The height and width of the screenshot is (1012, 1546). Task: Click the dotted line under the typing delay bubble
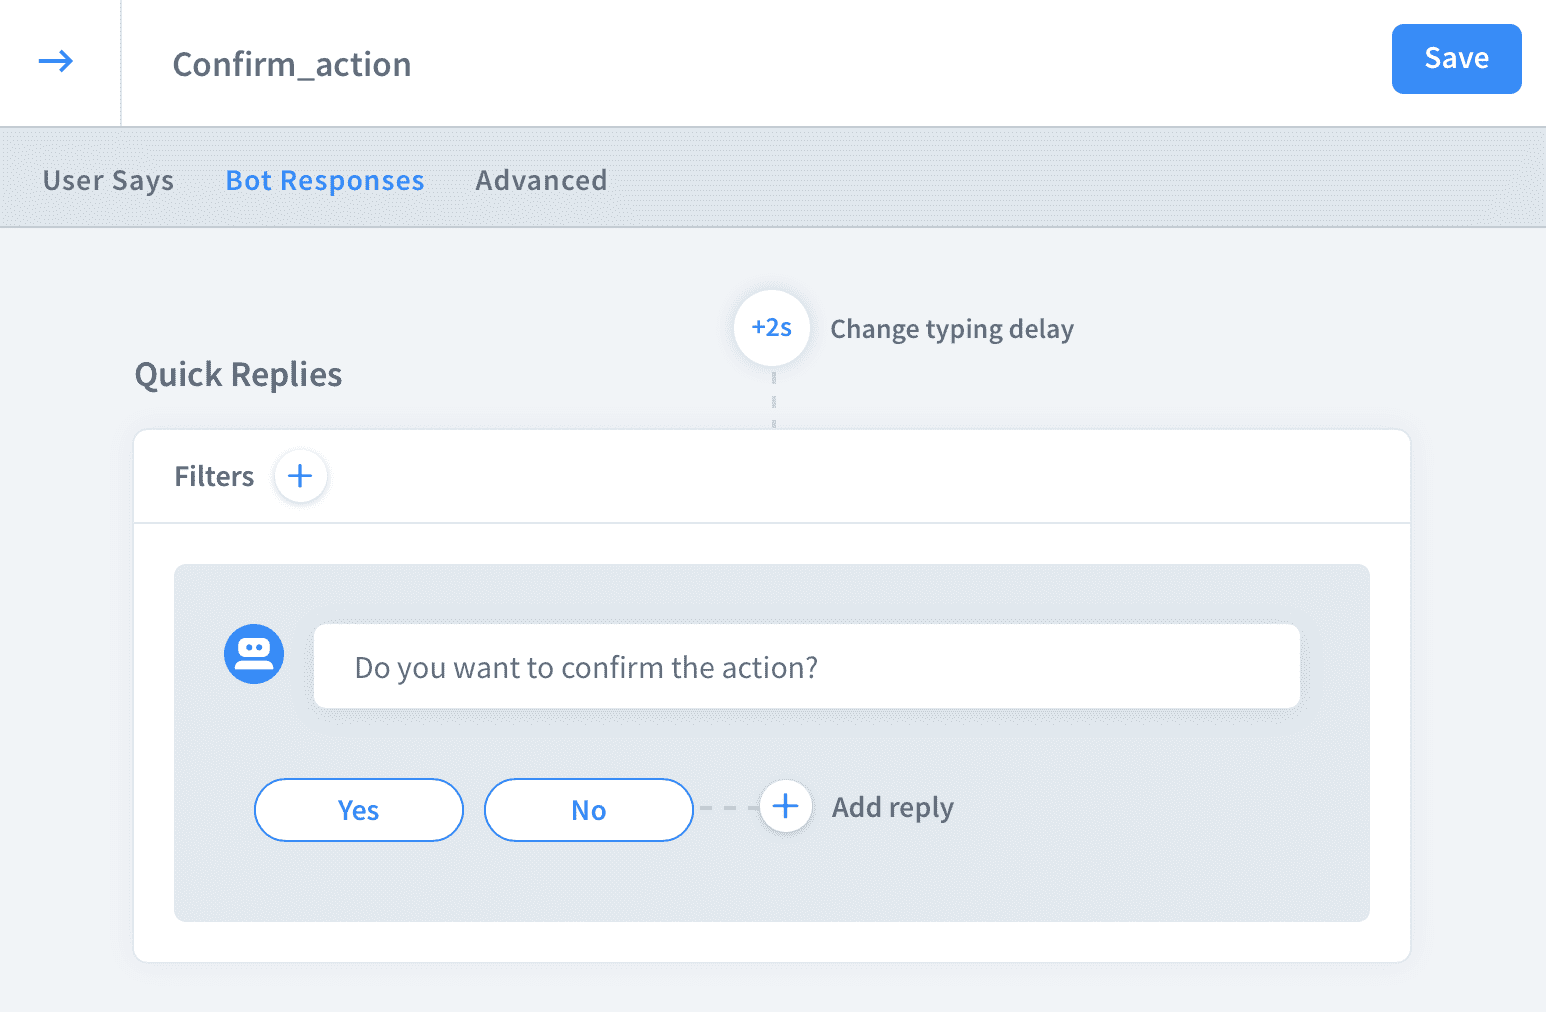pos(774,400)
